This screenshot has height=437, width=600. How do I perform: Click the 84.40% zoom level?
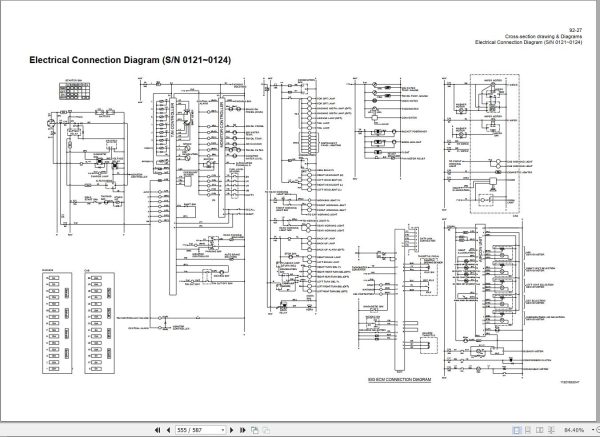point(574,430)
